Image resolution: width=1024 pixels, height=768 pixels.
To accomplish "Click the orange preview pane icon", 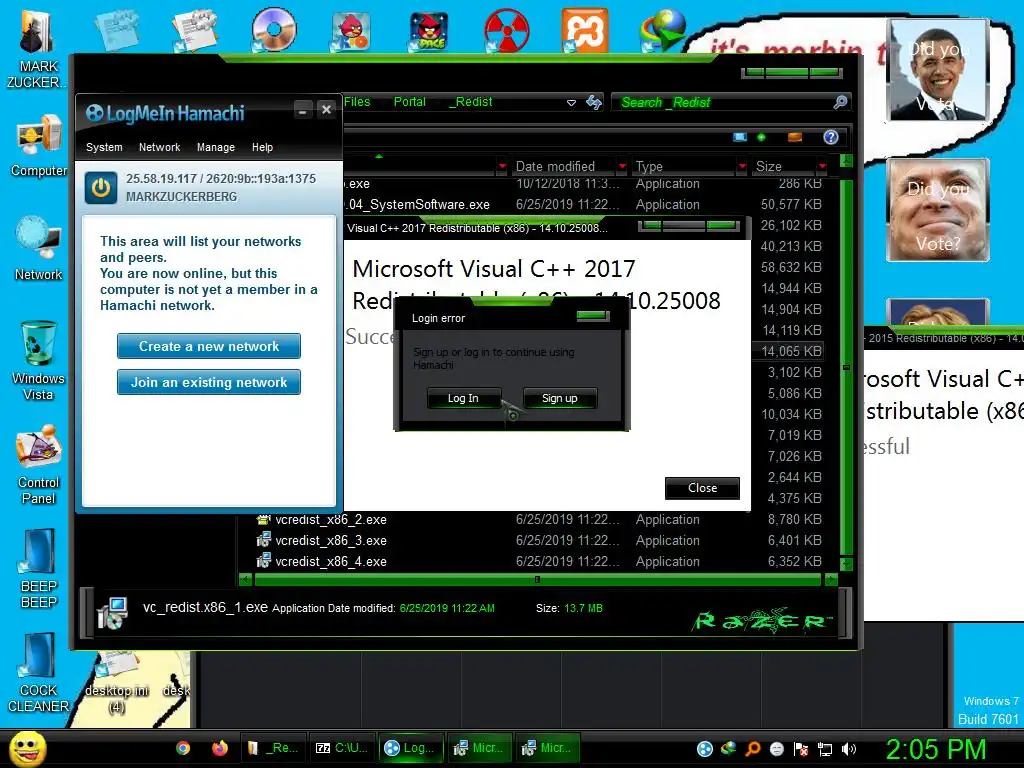I will point(795,137).
